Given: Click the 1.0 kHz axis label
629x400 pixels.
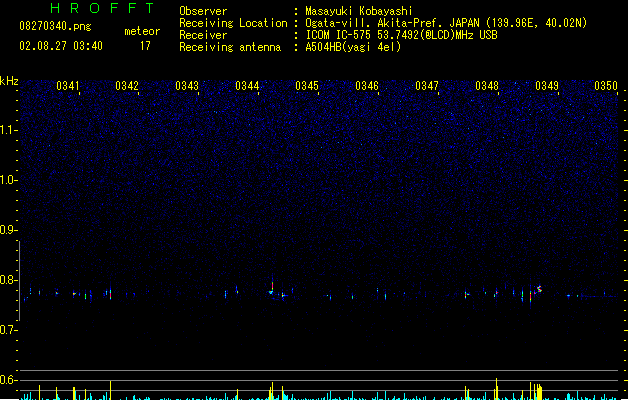Looking at the screenshot, I should [x=8, y=180].
